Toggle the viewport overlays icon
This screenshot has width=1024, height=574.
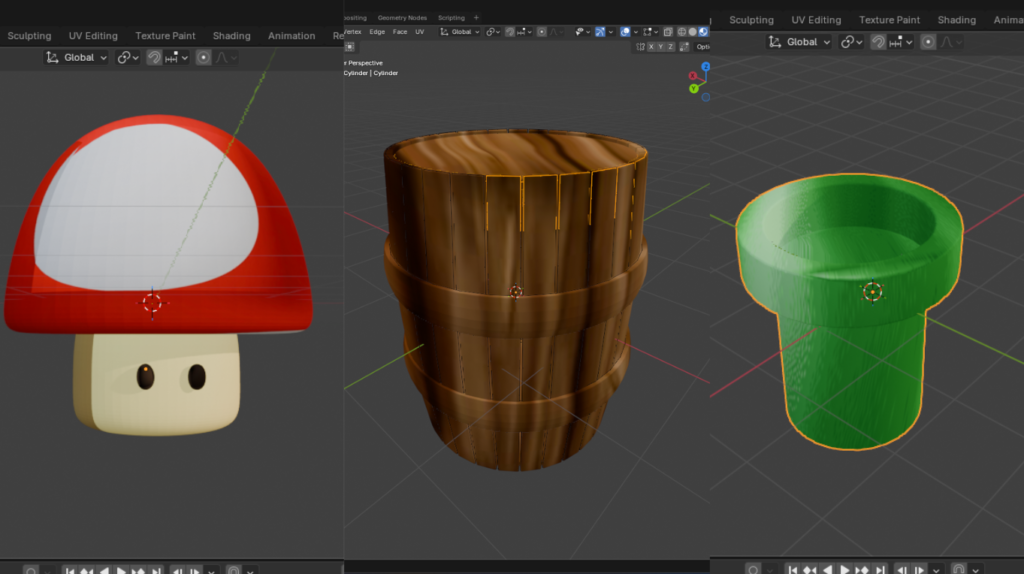(x=626, y=32)
